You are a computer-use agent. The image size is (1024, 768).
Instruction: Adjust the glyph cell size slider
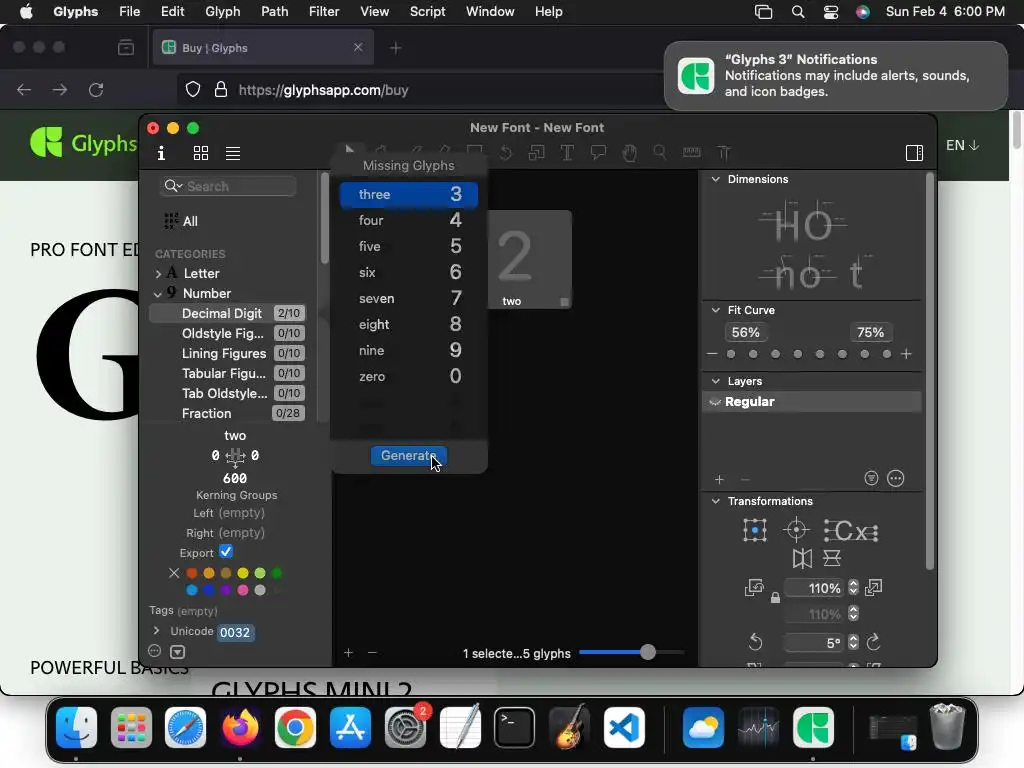point(647,652)
